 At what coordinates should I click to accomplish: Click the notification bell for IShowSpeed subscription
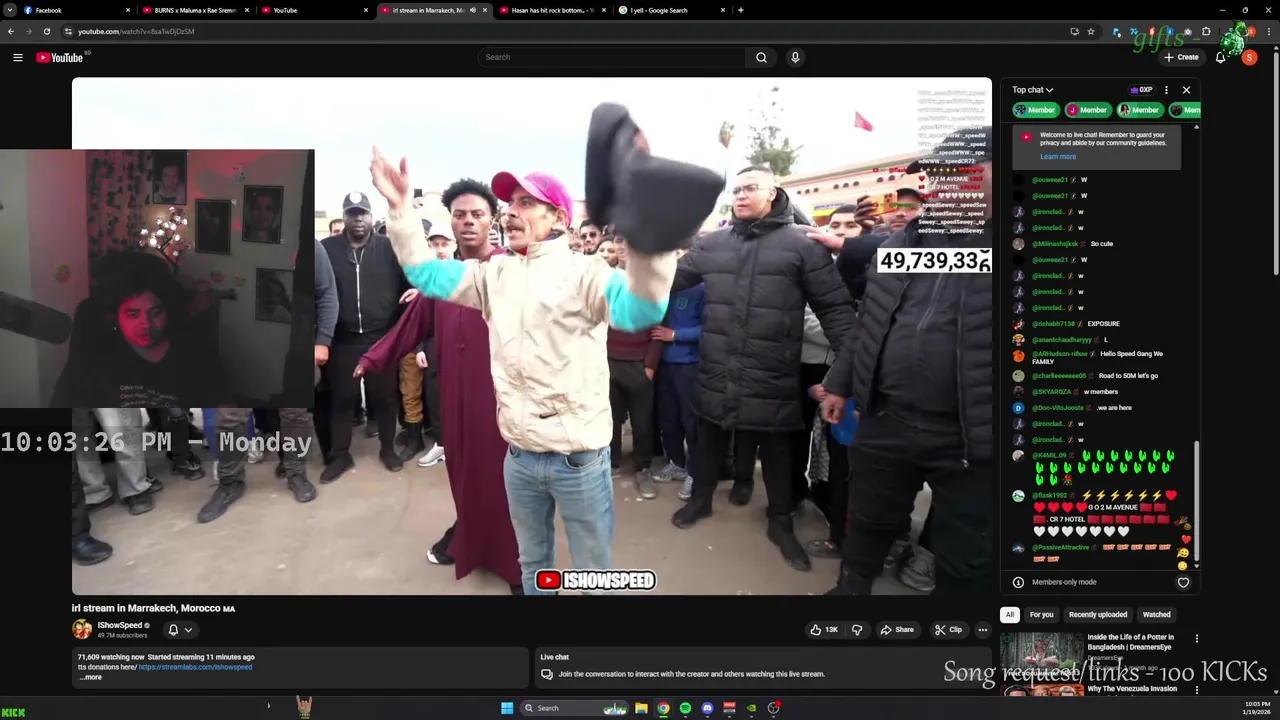[173, 630]
